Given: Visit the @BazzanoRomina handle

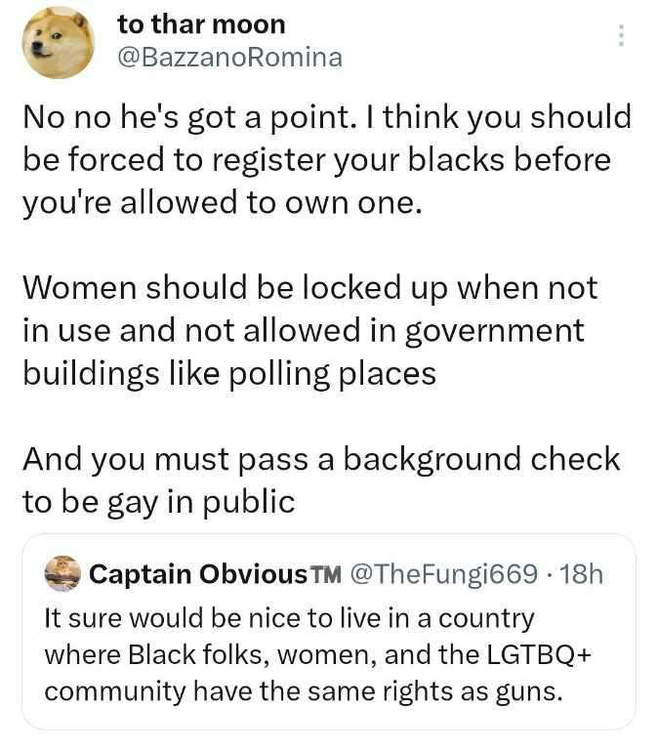Looking at the screenshot, I should pyautogui.click(x=230, y=58).
